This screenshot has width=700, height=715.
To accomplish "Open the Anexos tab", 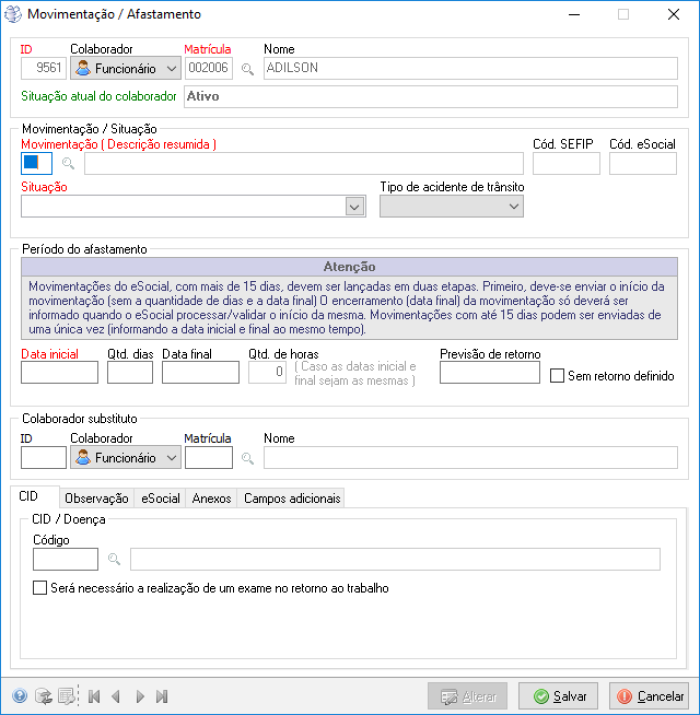I will coord(212,498).
